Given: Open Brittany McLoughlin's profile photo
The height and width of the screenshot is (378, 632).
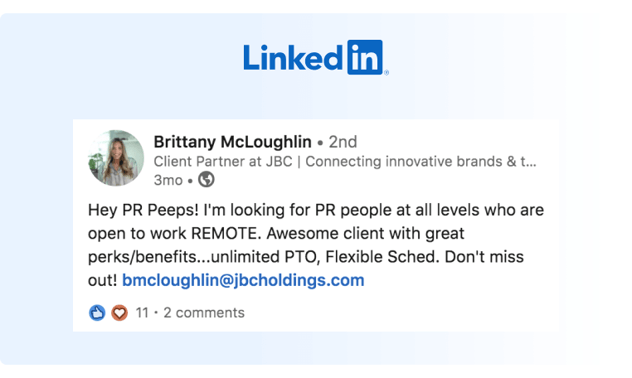Looking at the screenshot, I should (x=116, y=158).
